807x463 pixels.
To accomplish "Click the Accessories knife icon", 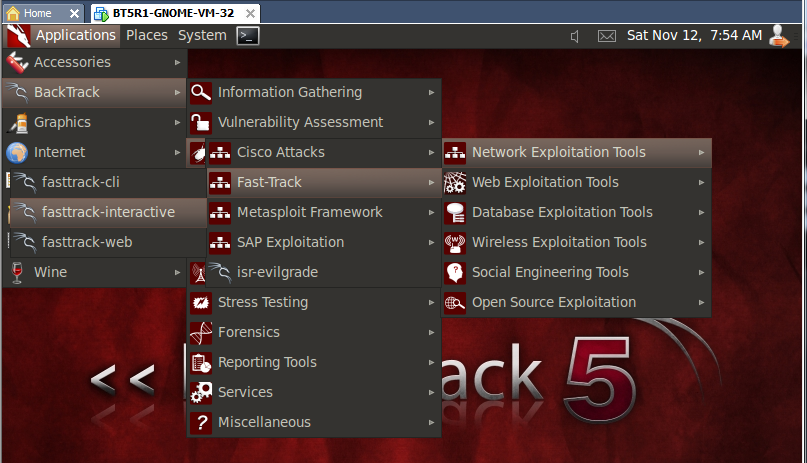I will click(x=17, y=62).
